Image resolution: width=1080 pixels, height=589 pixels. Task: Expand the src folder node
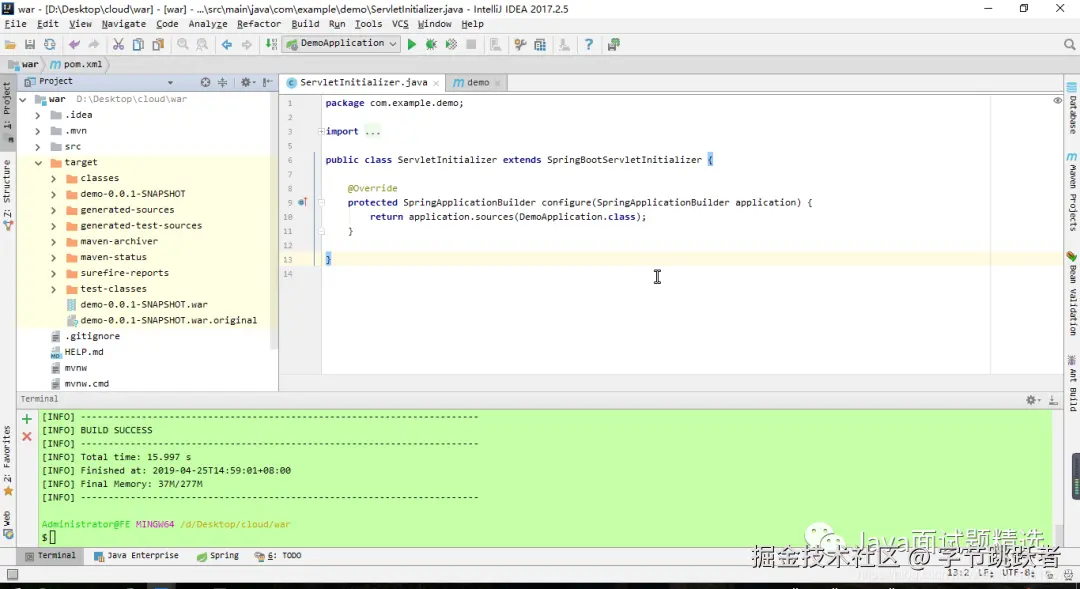pos(38,147)
